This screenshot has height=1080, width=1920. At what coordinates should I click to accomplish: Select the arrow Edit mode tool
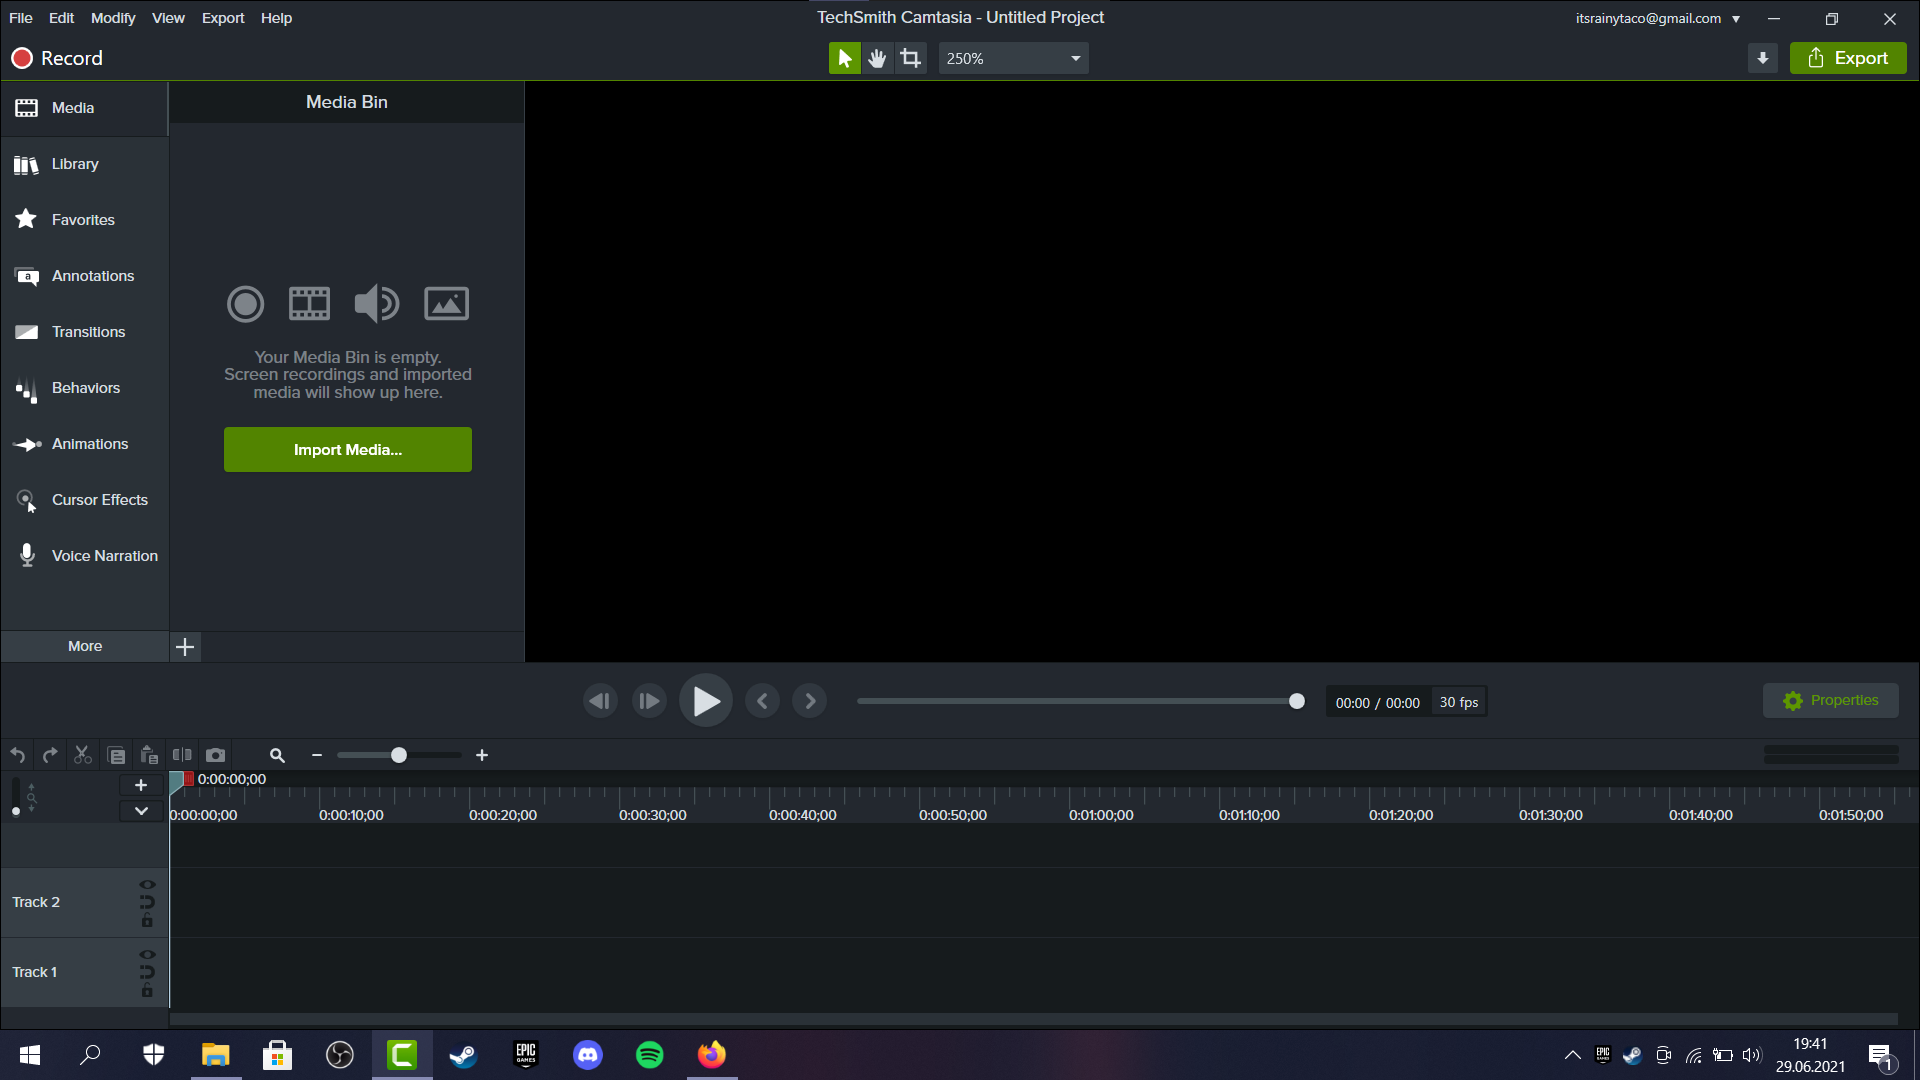click(x=844, y=58)
